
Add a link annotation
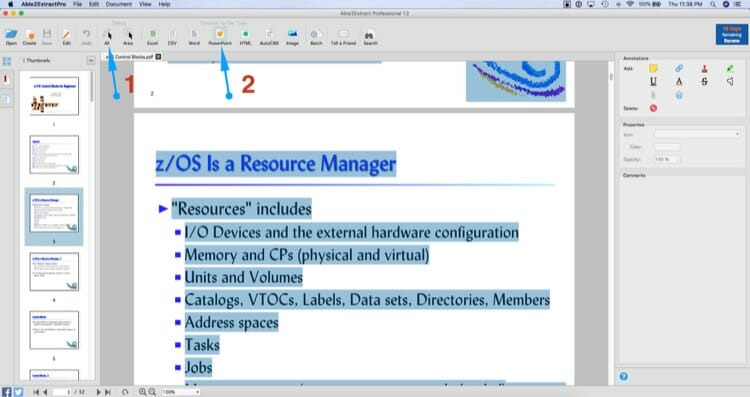click(x=679, y=68)
